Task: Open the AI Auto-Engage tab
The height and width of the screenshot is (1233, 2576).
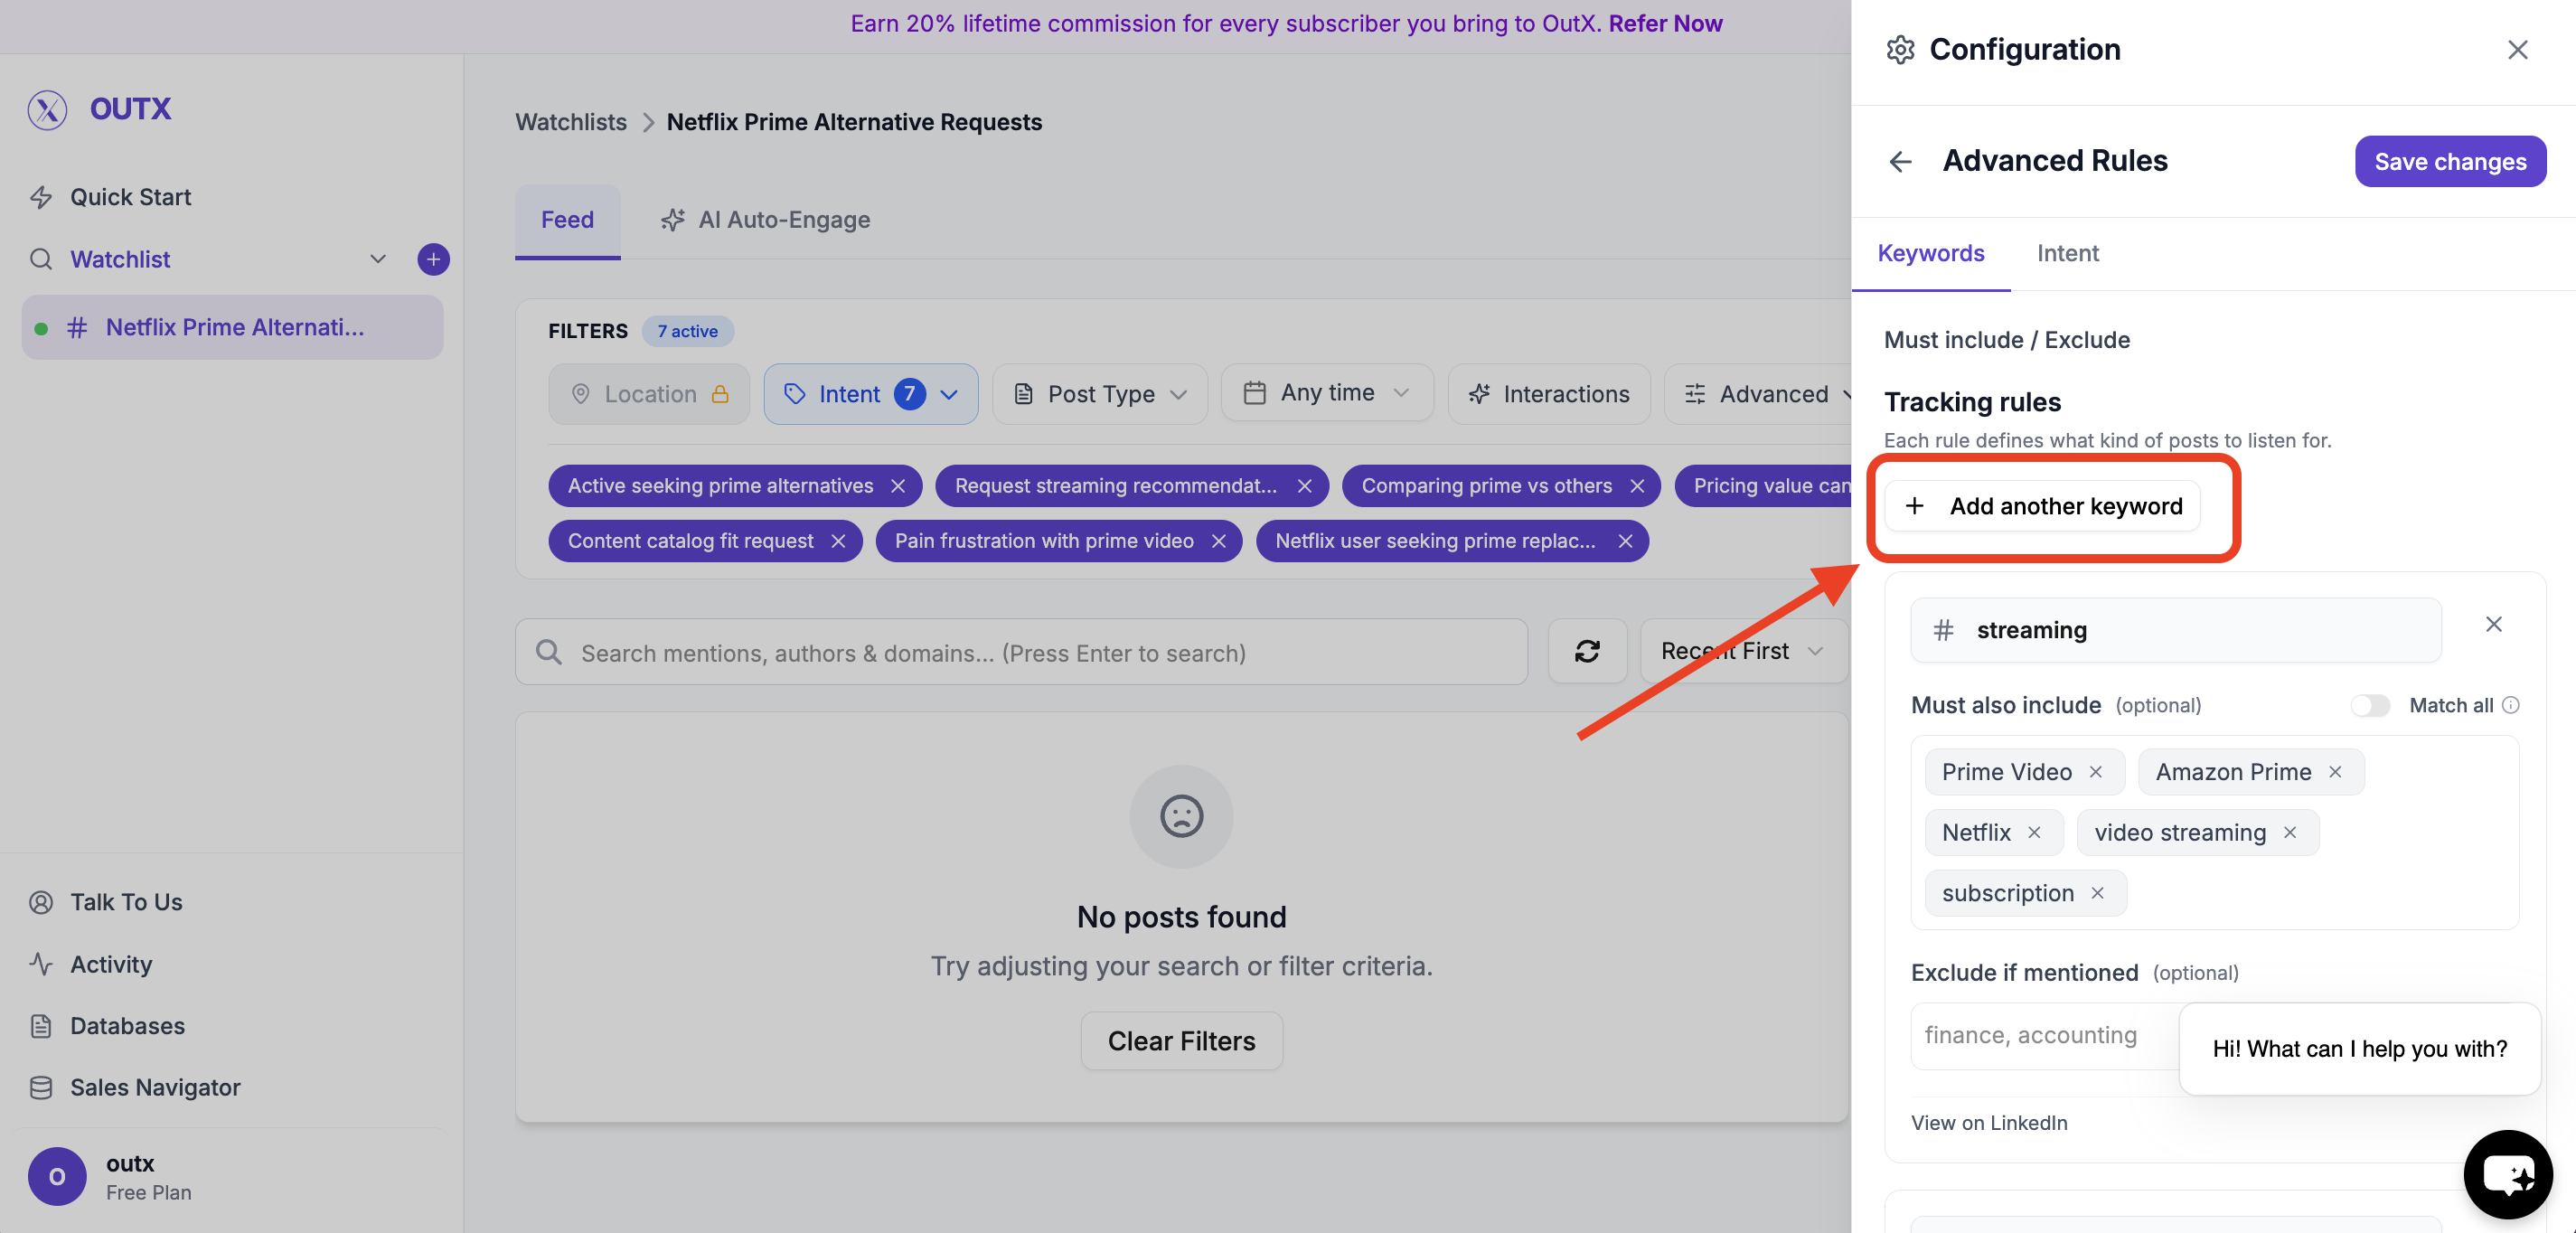Action: coord(765,220)
